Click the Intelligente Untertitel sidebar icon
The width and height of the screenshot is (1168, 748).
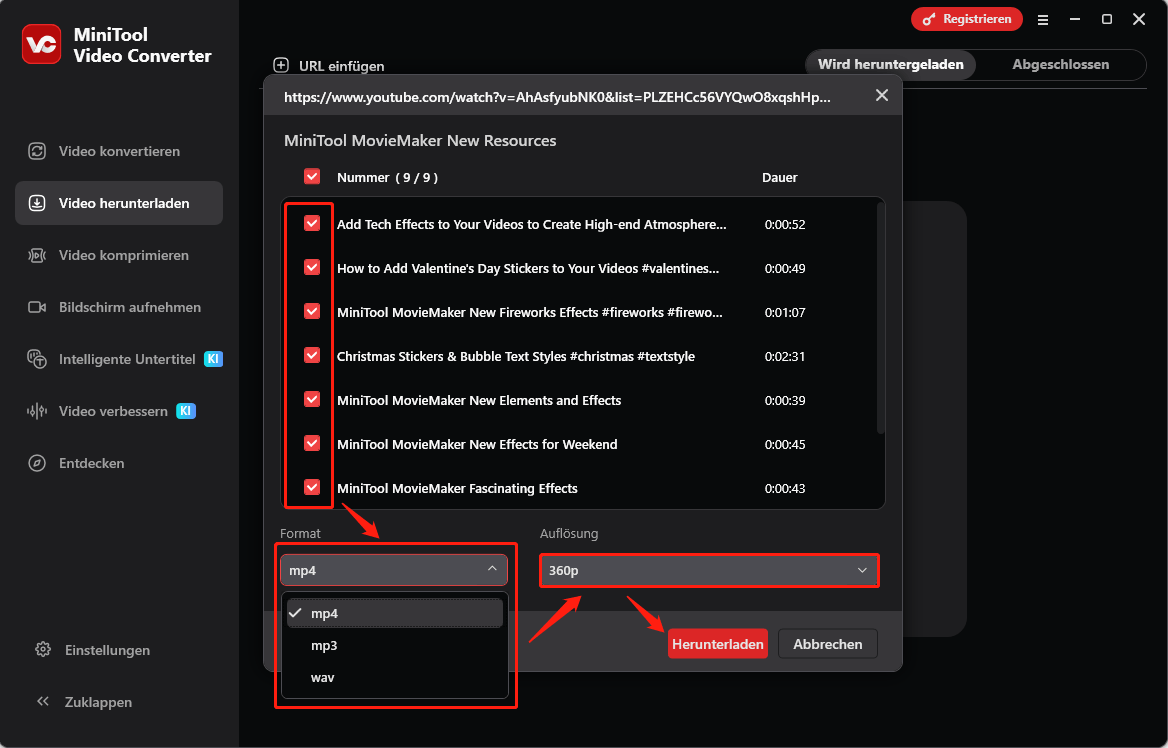(x=36, y=359)
